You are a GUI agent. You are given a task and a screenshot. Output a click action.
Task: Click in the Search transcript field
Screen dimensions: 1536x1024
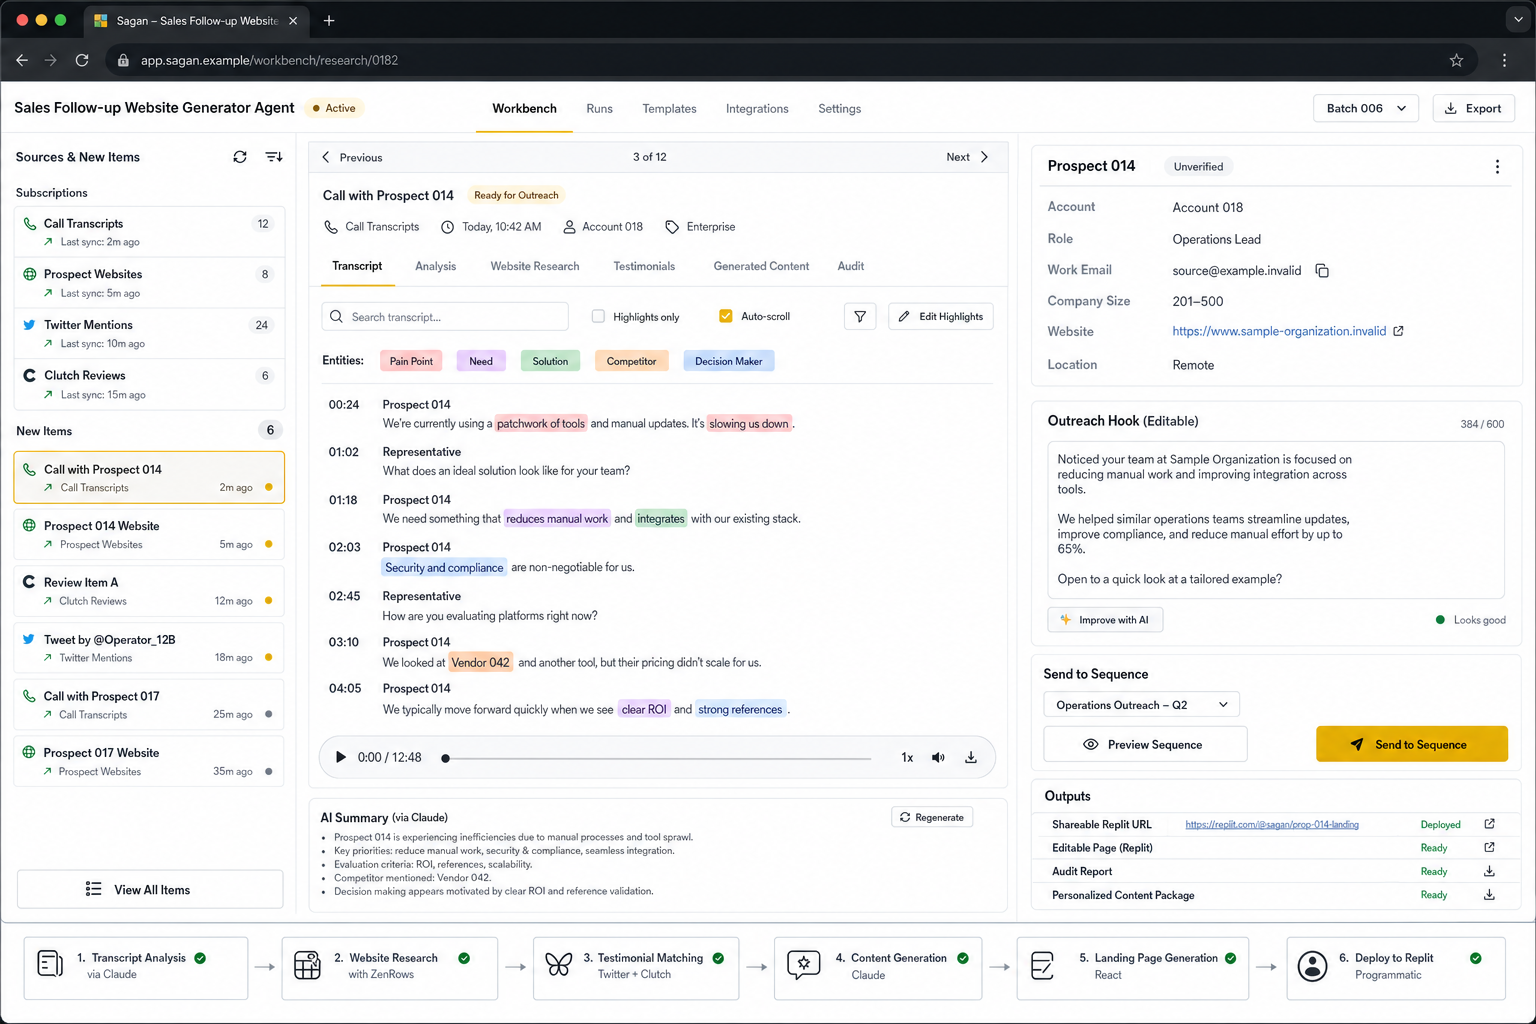point(445,317)
